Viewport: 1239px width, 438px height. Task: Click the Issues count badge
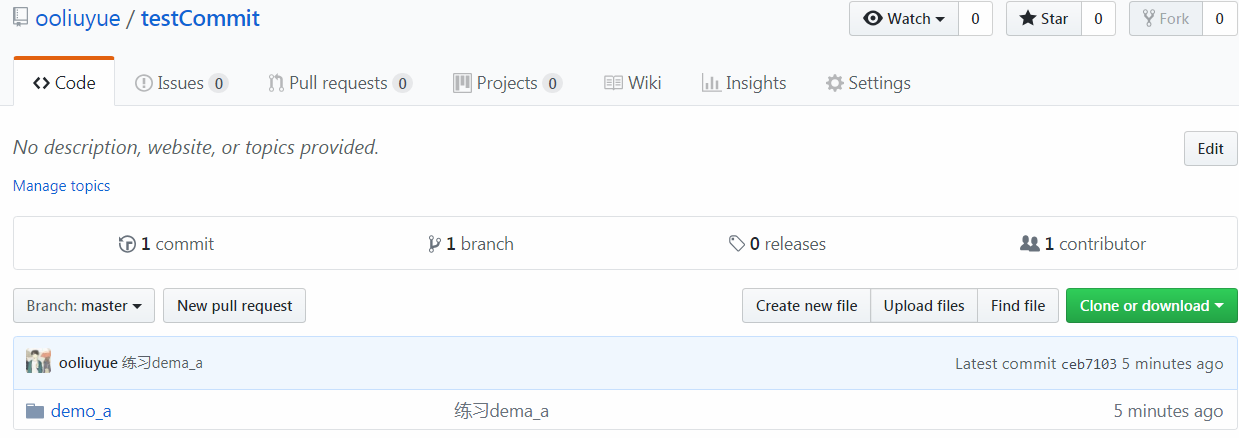coord(218,83)
